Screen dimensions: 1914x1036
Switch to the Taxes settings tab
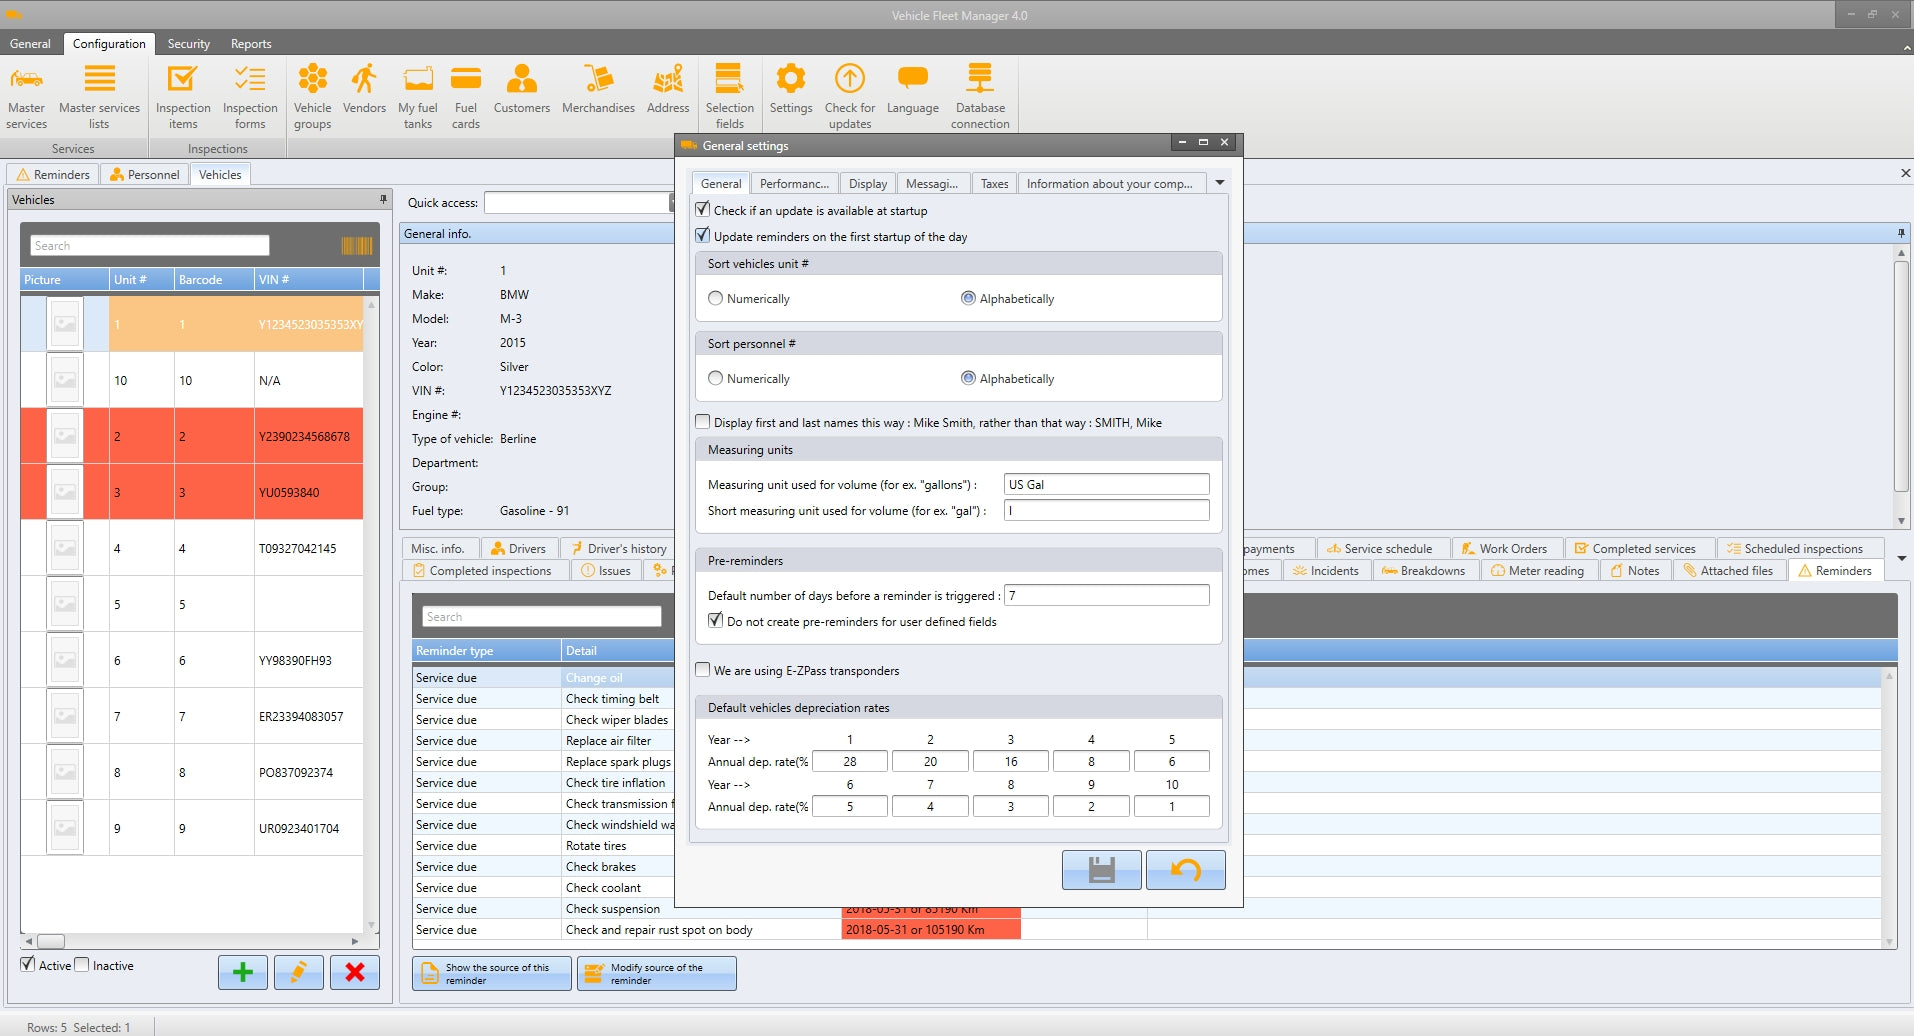pyautogui.click(x=993, y=184)
